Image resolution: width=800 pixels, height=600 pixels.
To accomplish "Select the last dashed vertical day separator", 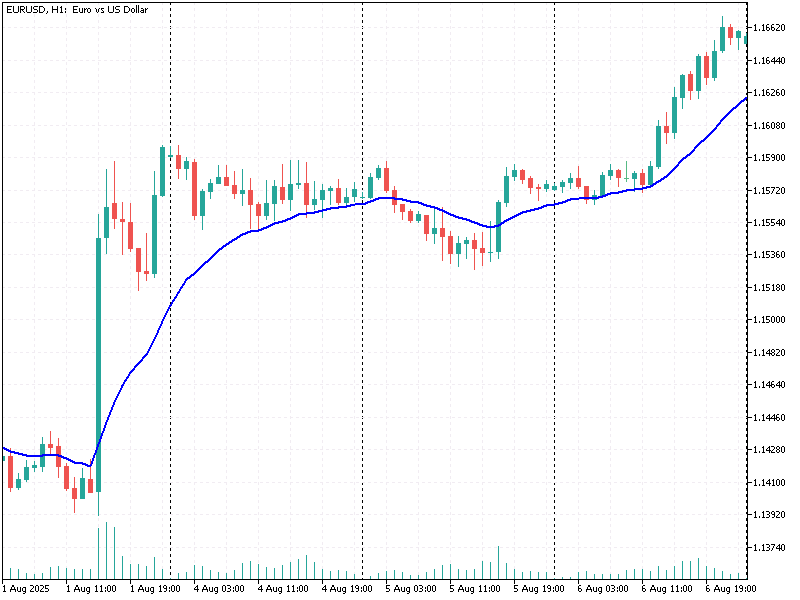I will [x=554, y=300].
